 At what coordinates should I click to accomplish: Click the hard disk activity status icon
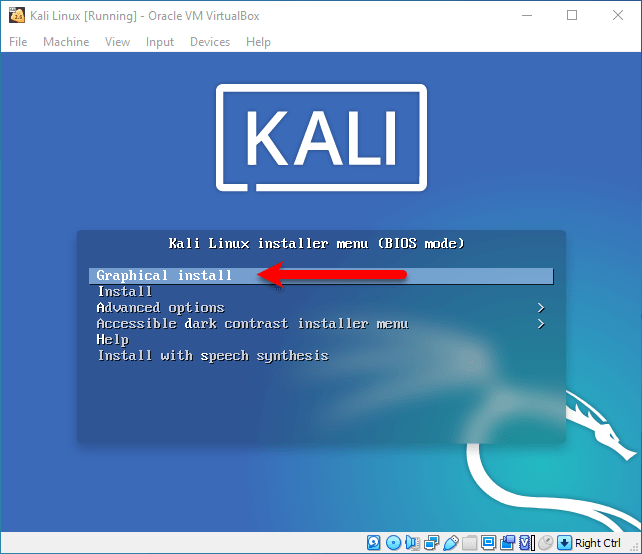click(373, 543)
